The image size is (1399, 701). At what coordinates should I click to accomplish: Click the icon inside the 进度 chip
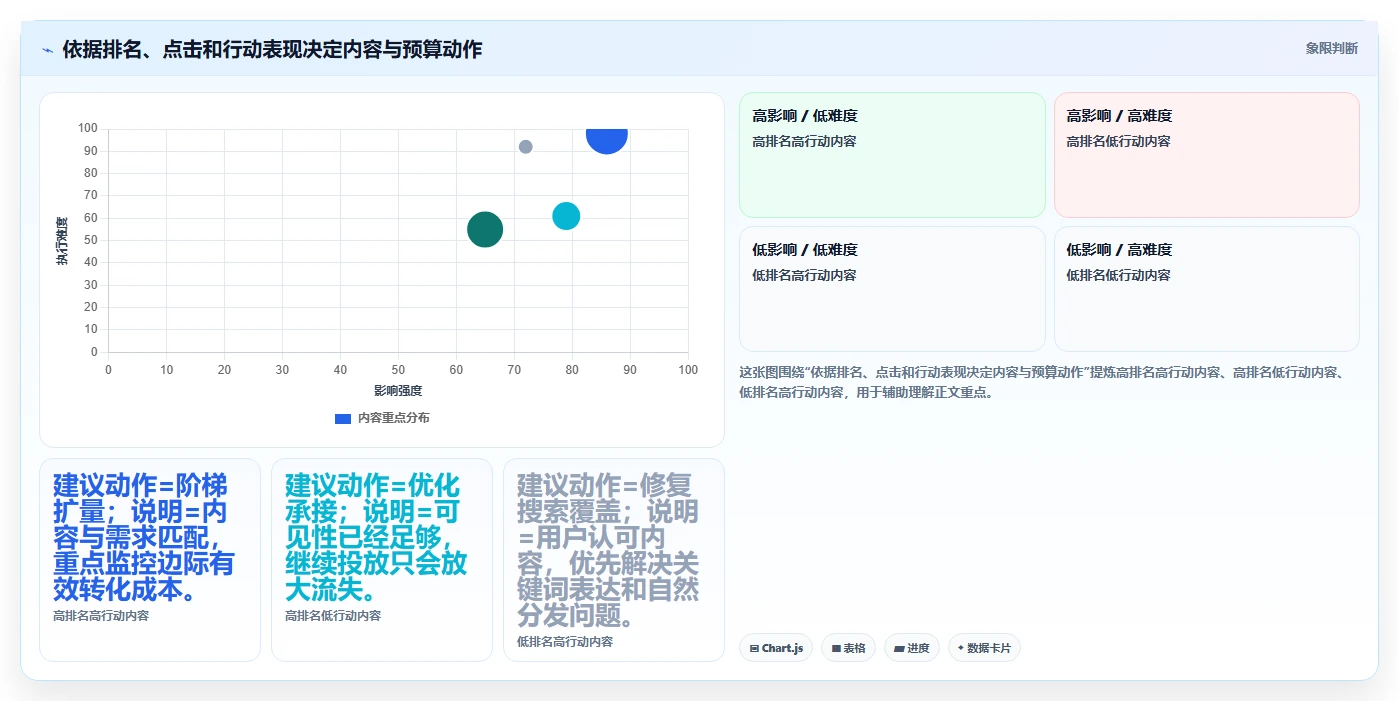tap(899, 649)
